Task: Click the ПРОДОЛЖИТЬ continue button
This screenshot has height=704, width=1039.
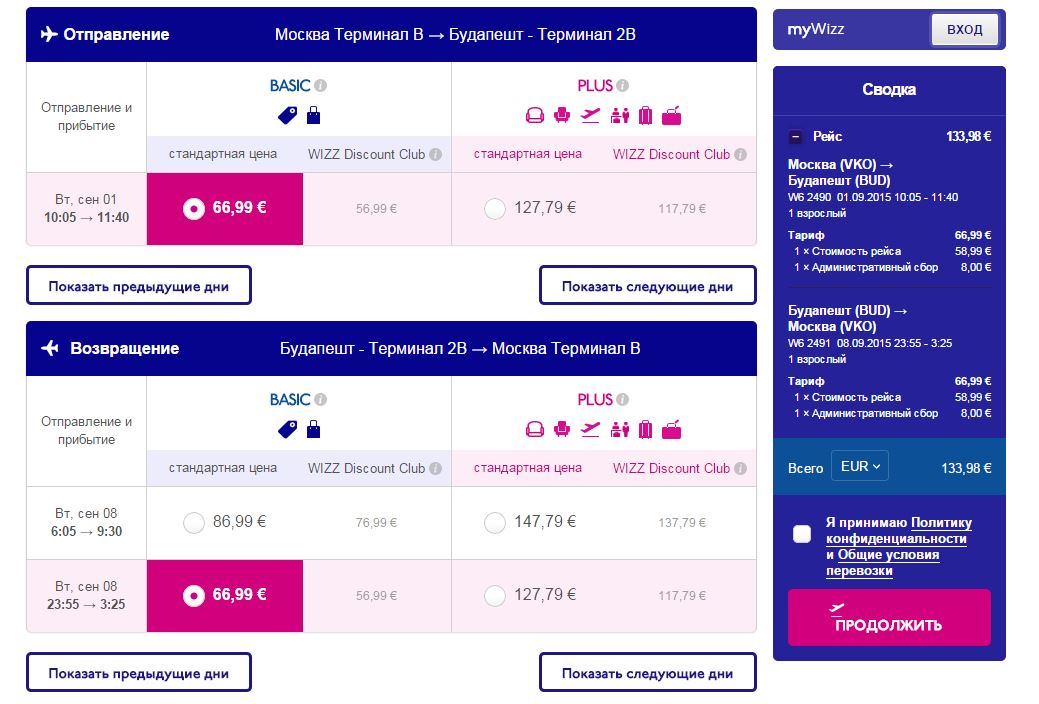Action: 889,617
